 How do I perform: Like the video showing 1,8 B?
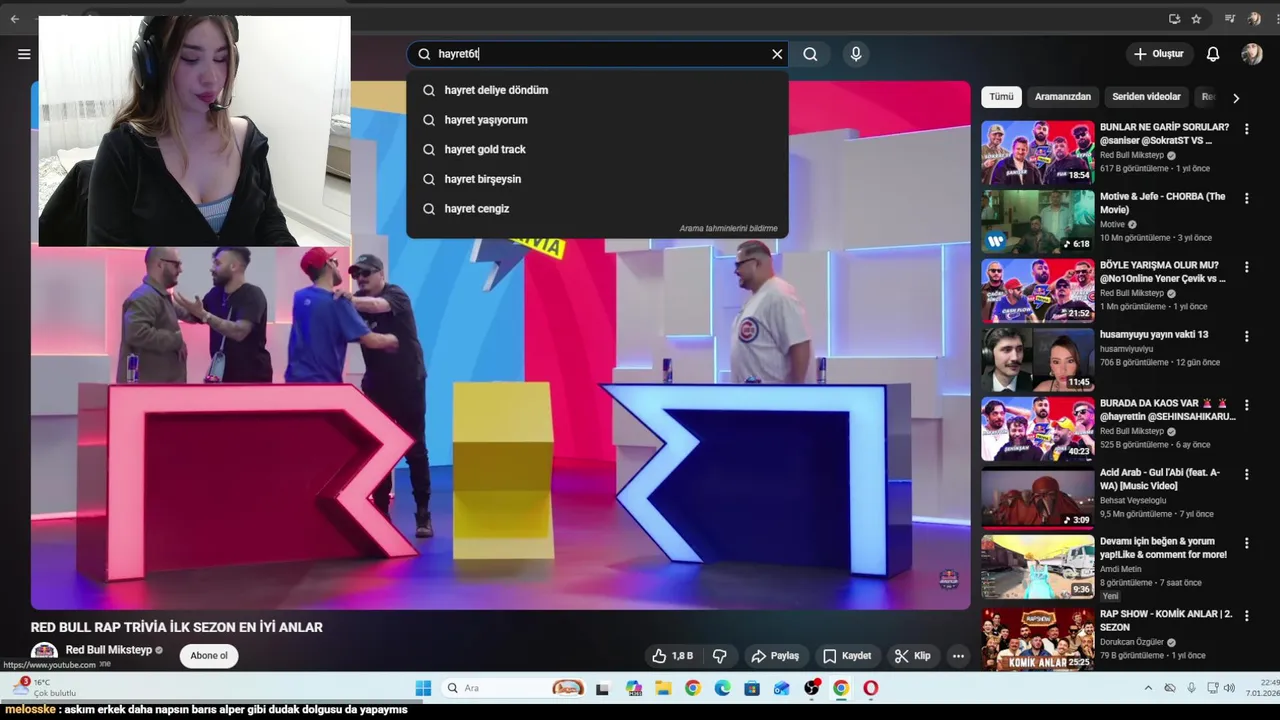click(672, 656)
